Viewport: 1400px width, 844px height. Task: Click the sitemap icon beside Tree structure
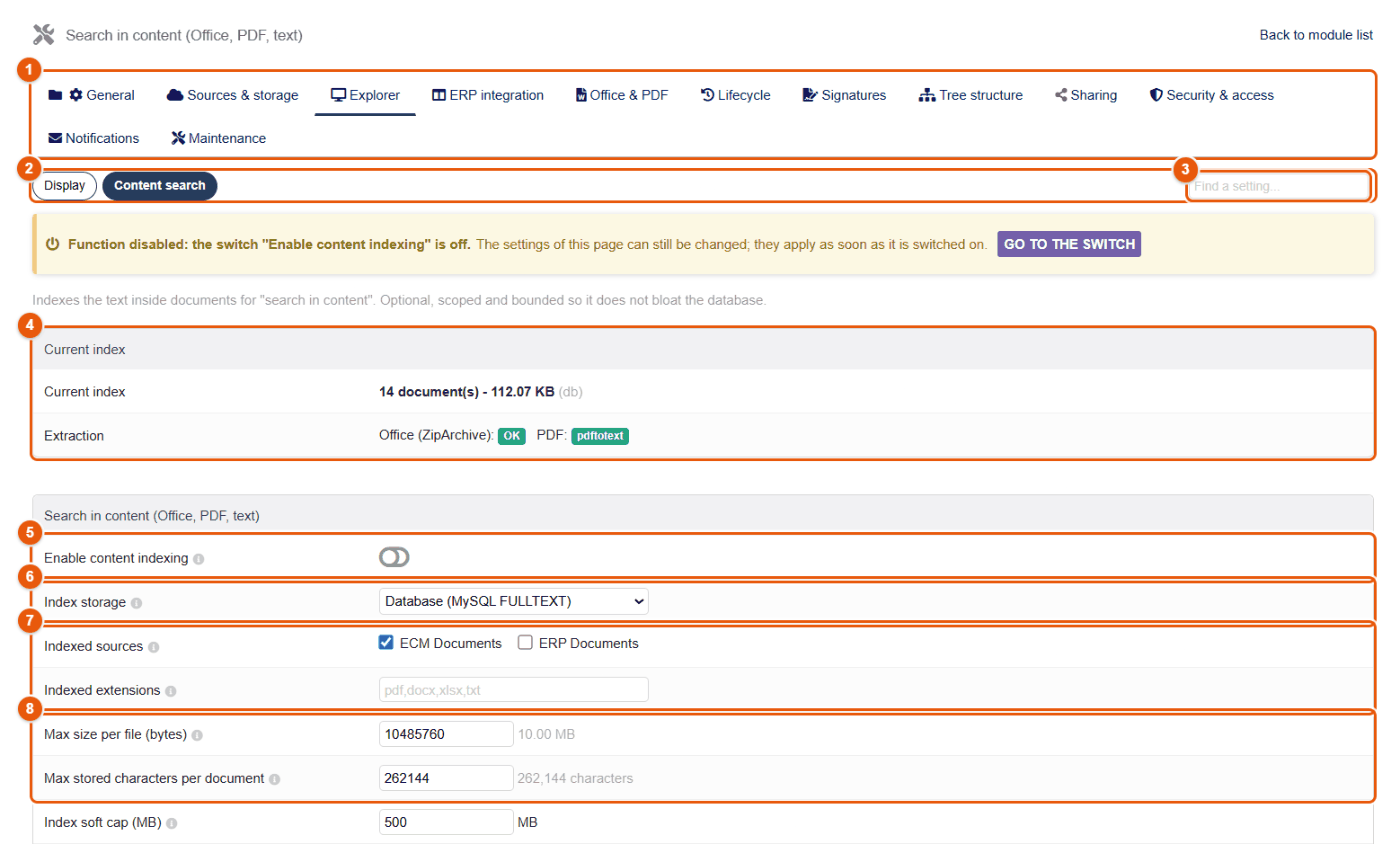(927, 95)
